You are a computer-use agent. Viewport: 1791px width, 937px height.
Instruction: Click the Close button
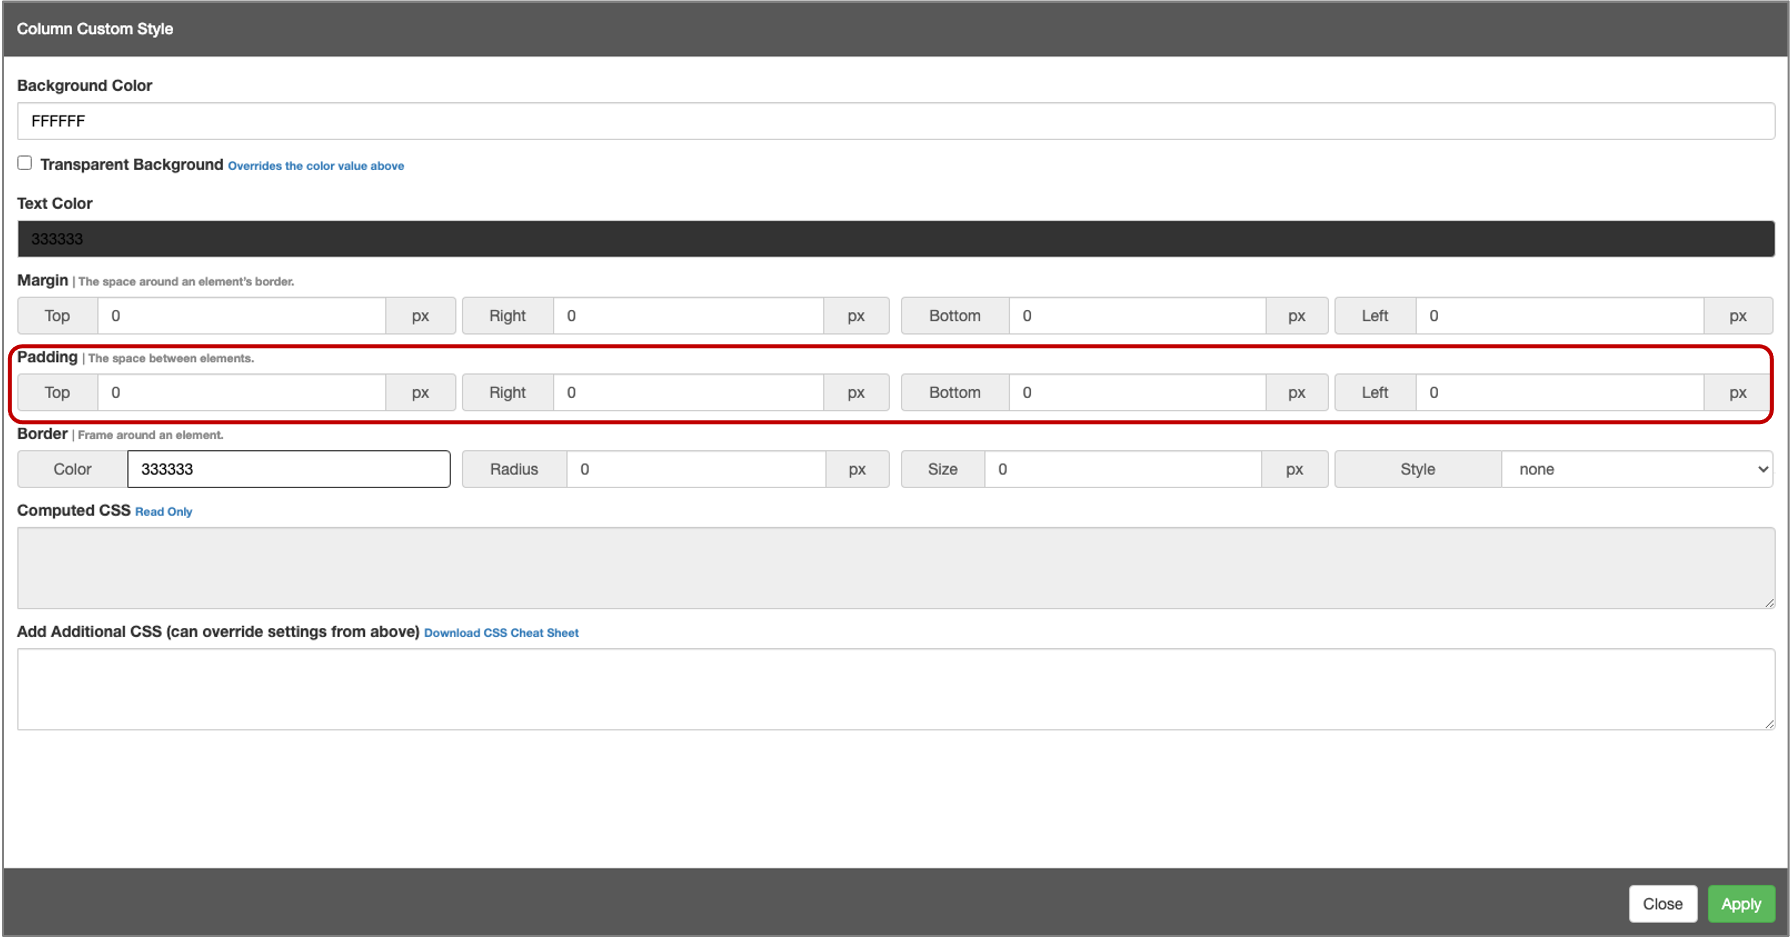point(1662,904)
